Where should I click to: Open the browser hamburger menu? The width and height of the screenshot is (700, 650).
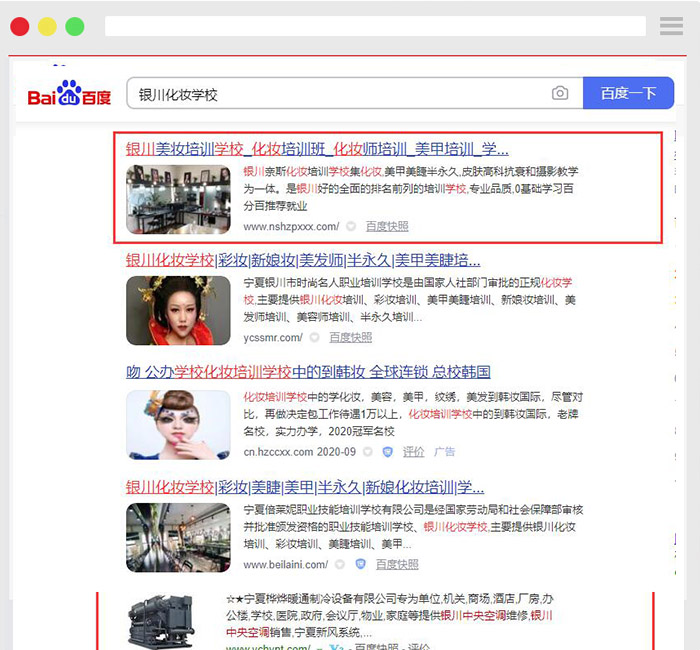[x=671, y=26]
